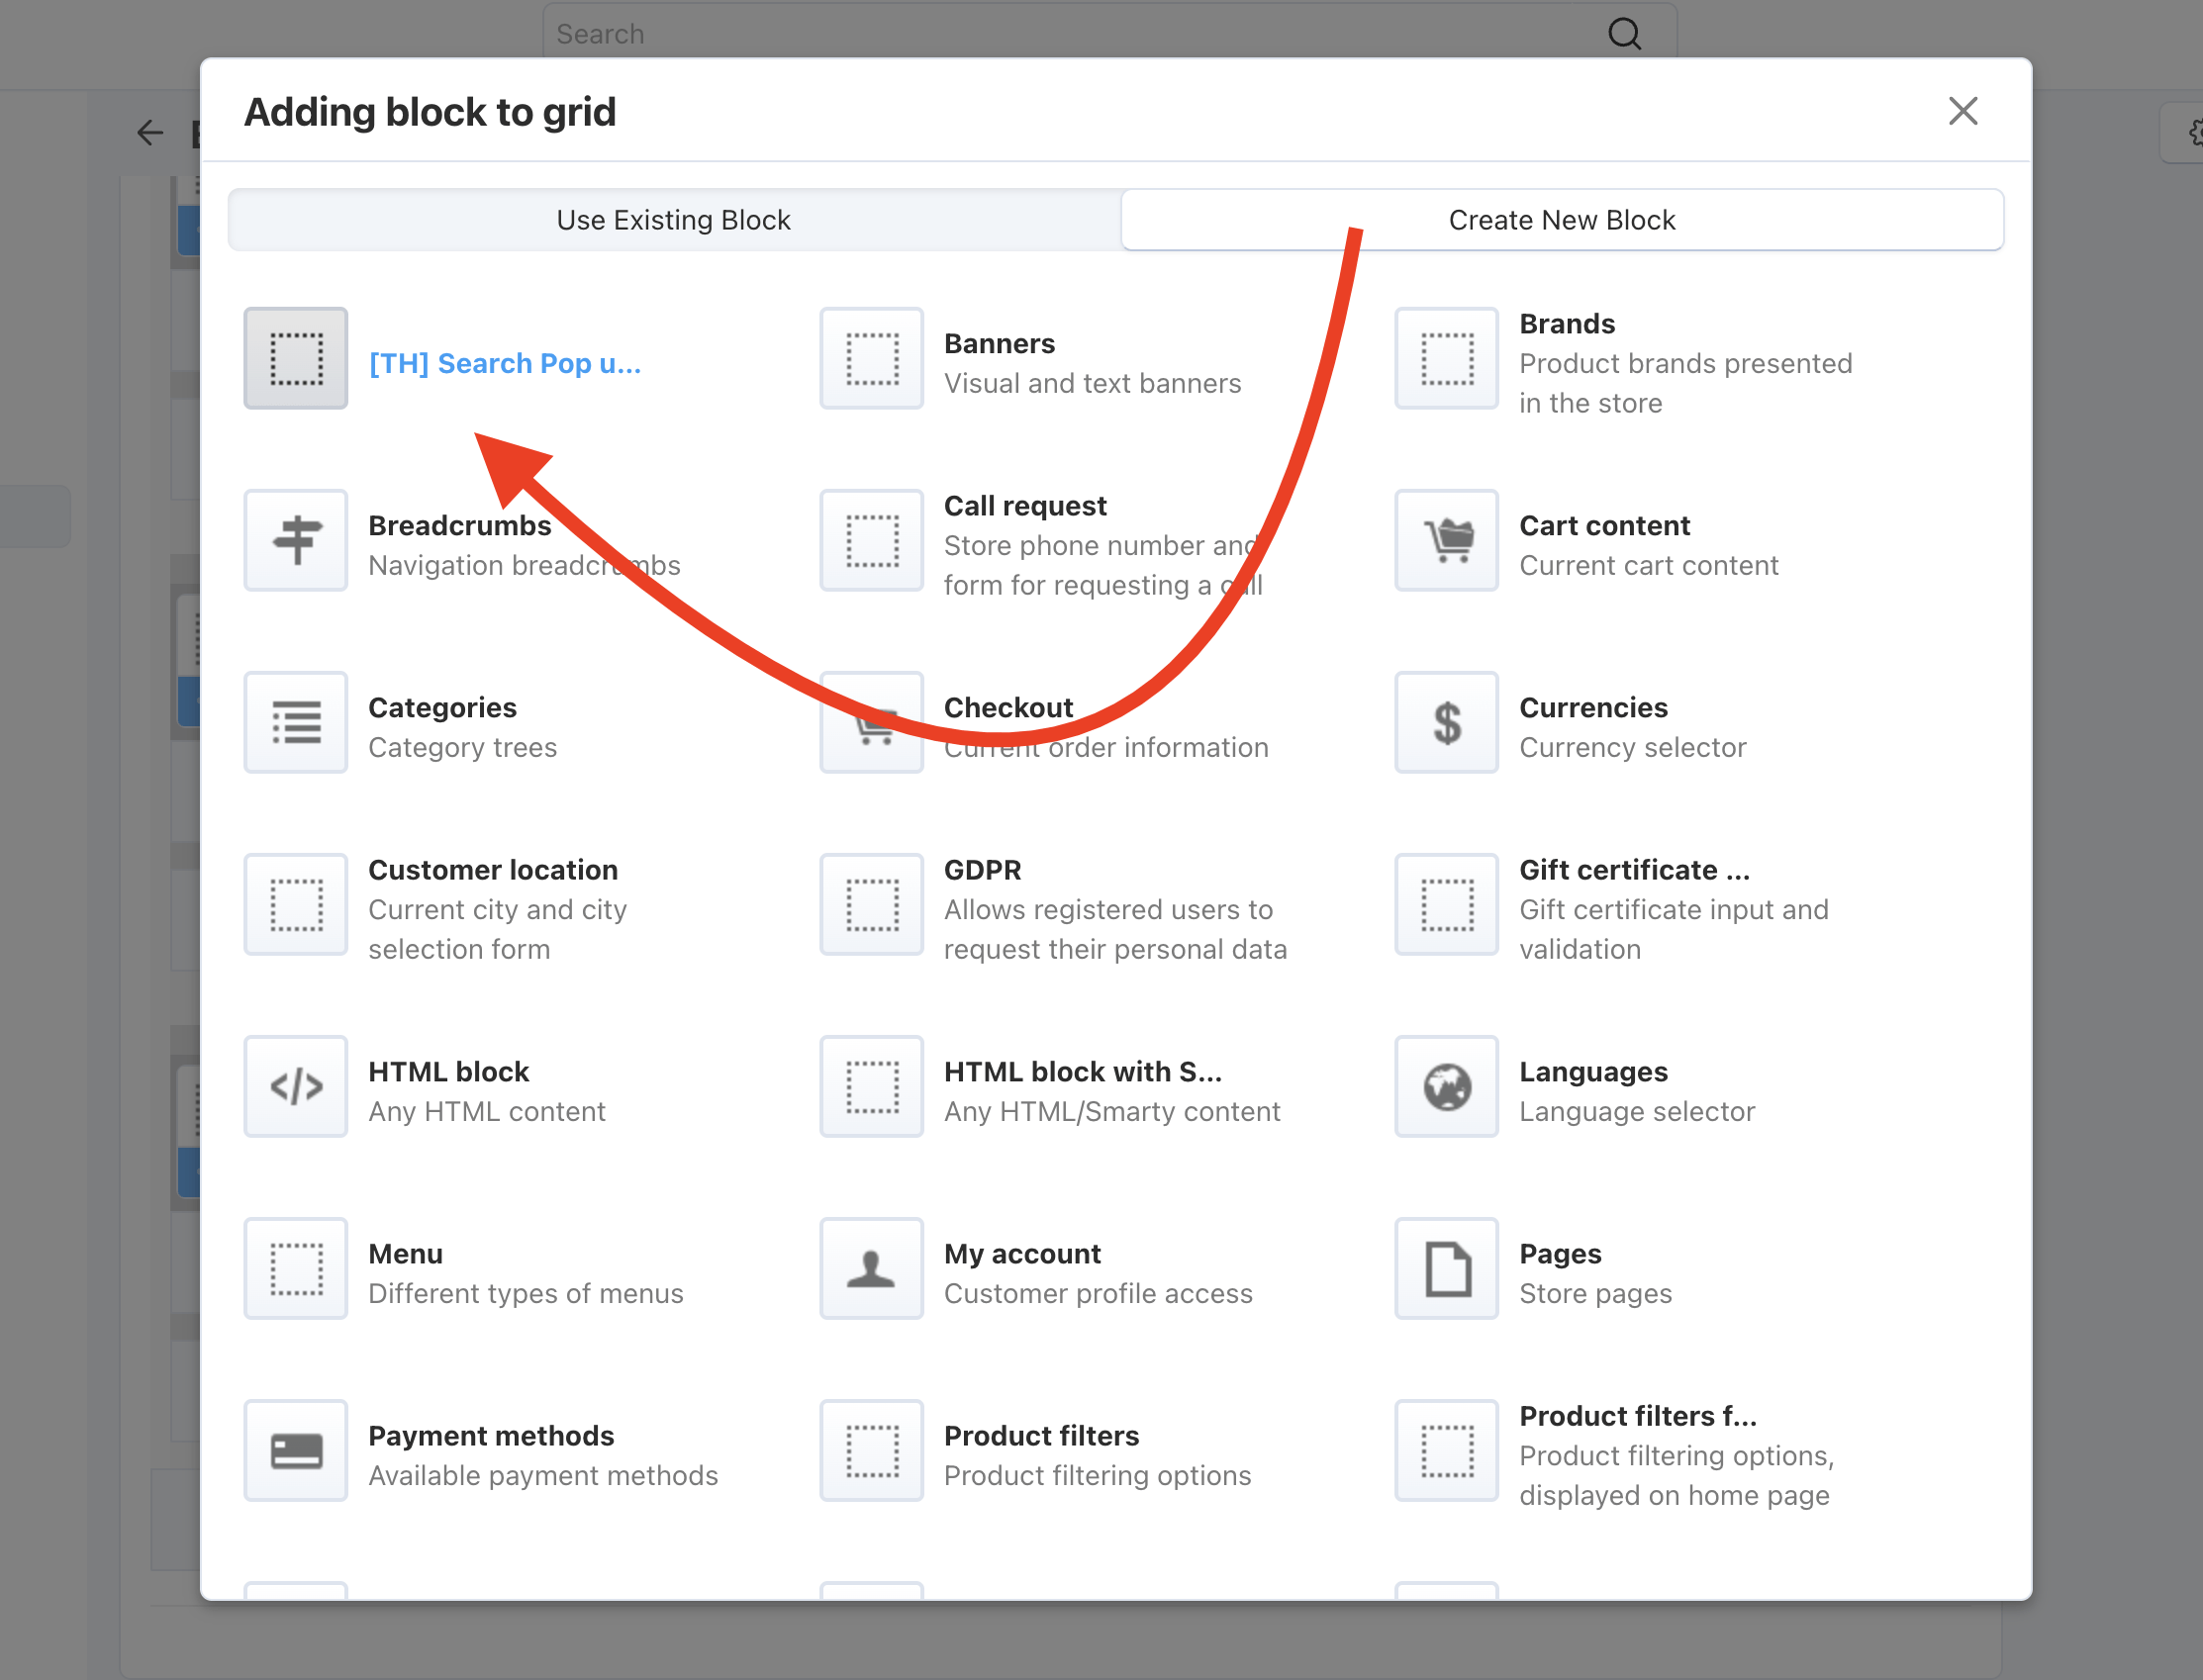Viewport: 2203px width, 1680px height.
Task: Select the Banners block title
Action: (998, 343)
